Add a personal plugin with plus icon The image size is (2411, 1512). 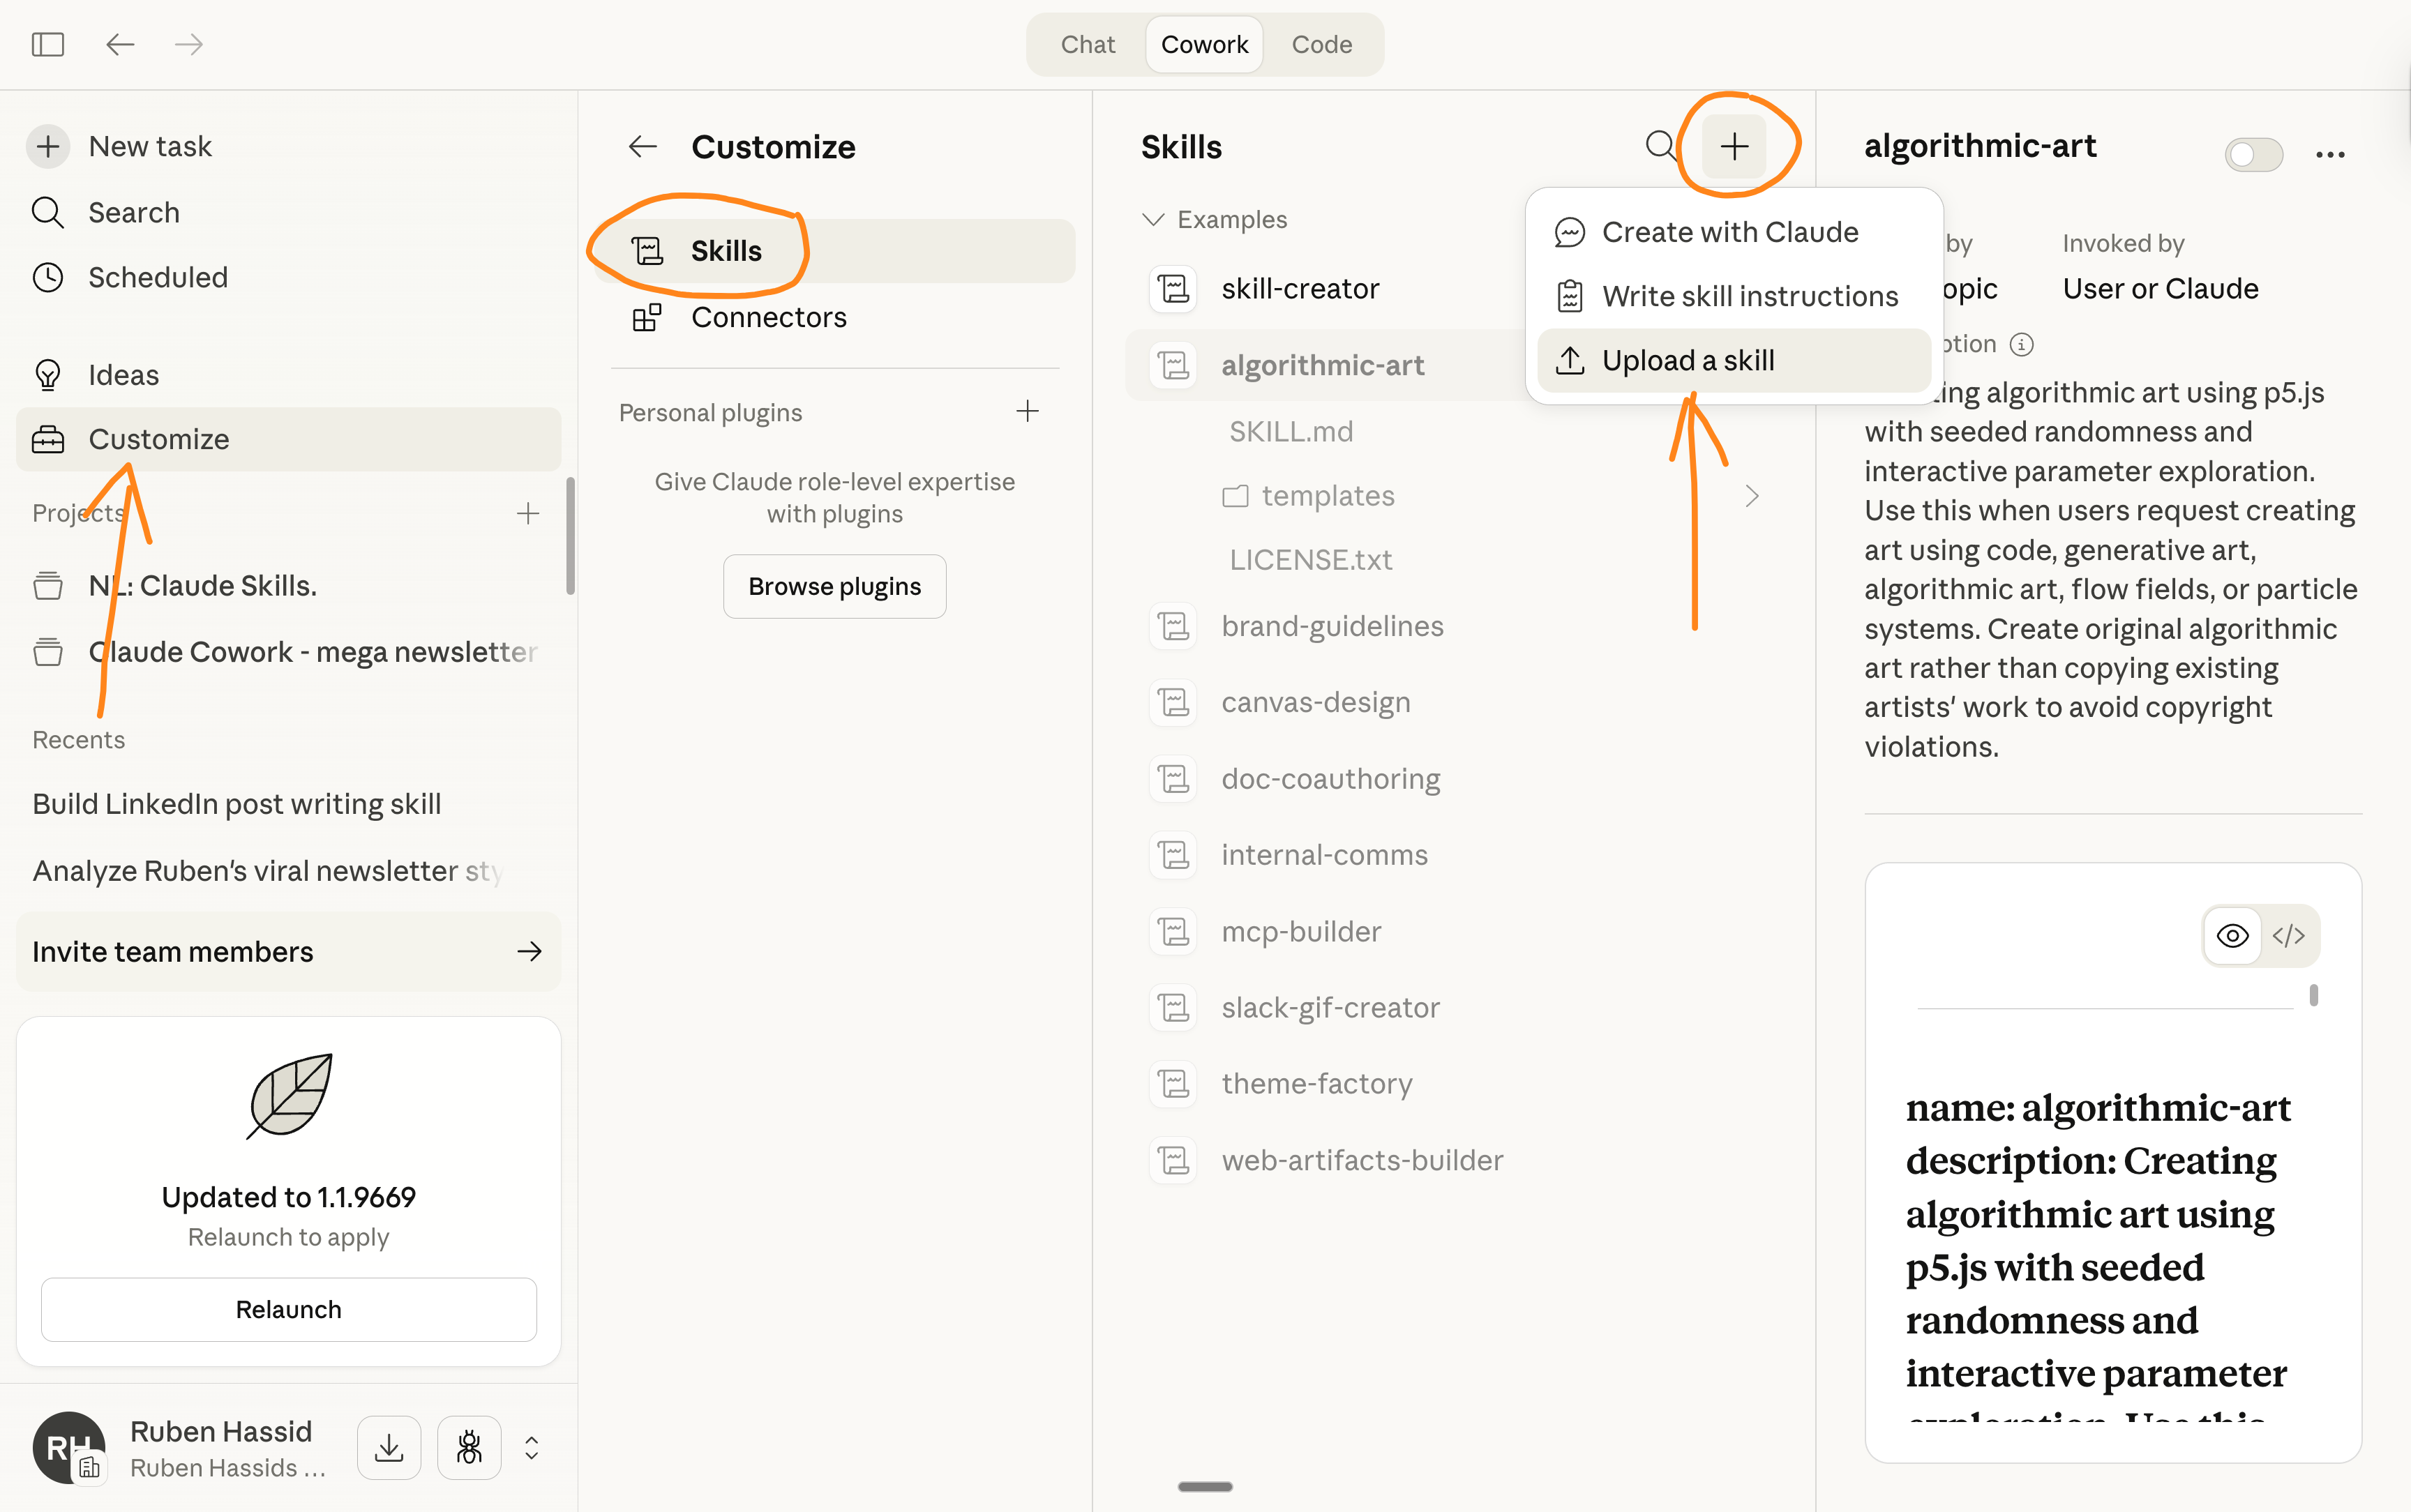tap(1027, 411)
